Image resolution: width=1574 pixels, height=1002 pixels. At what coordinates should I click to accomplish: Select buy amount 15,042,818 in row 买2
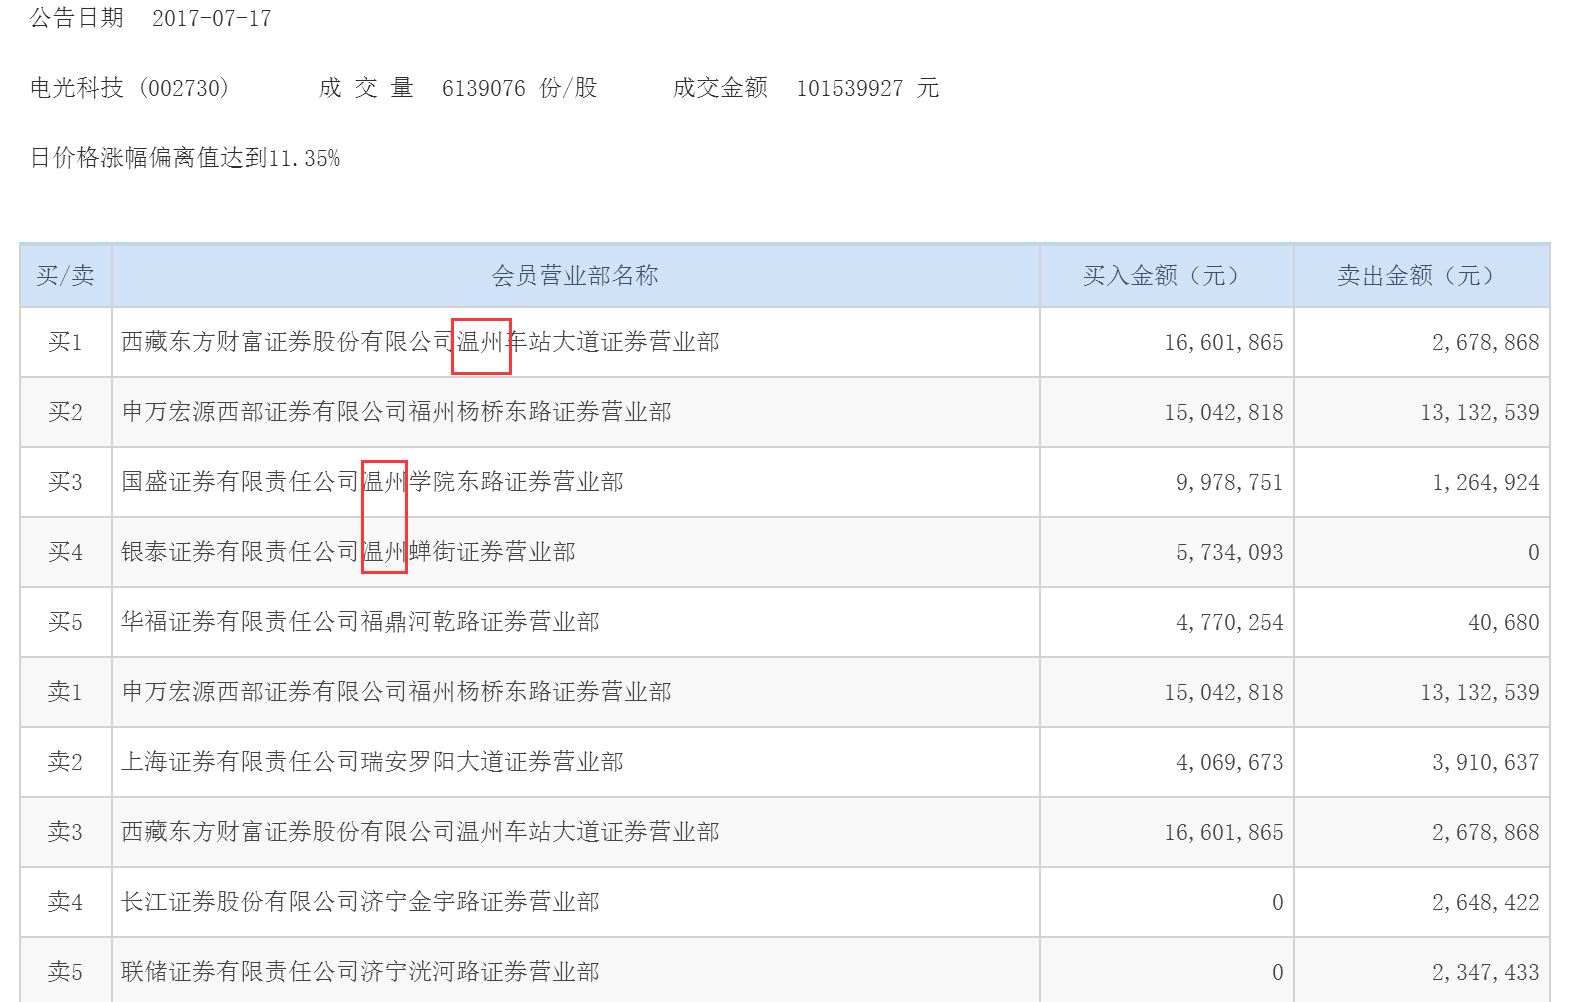tap(1224, 413)
